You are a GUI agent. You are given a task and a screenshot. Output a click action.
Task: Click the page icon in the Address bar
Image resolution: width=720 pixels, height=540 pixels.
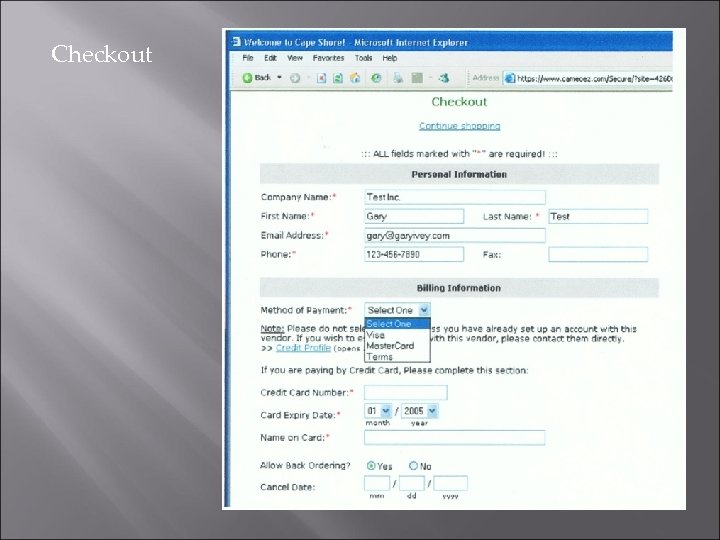point(510,79)
